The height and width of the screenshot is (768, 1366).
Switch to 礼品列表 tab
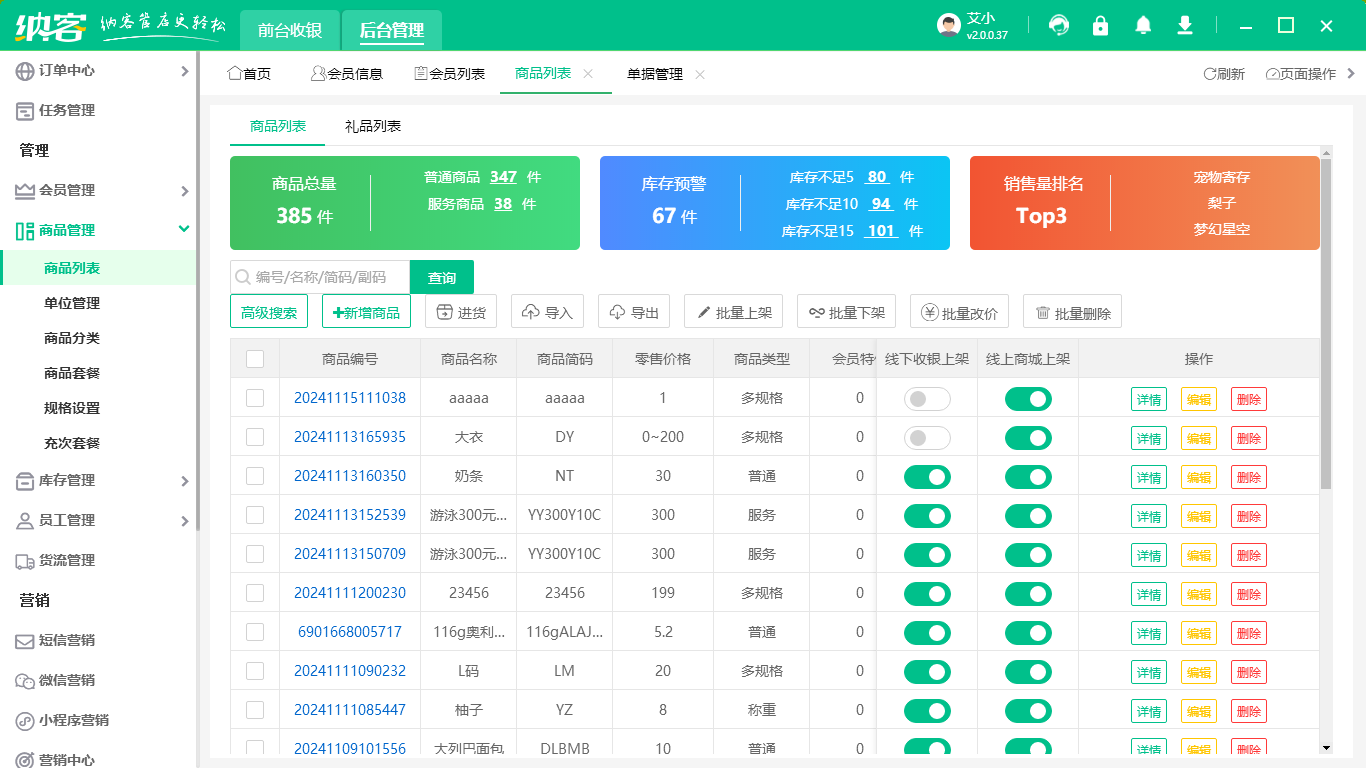point(373,126)
